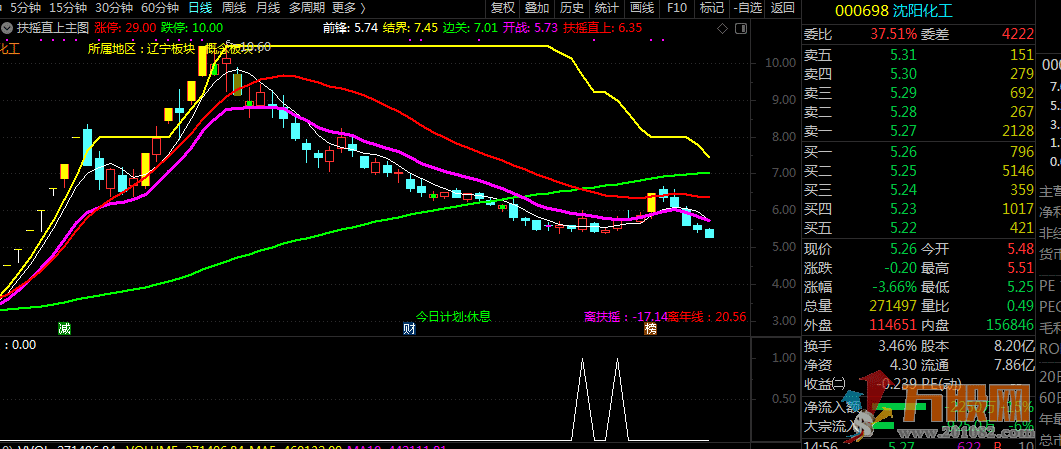Click the 复权 button

tap(503, 8)
